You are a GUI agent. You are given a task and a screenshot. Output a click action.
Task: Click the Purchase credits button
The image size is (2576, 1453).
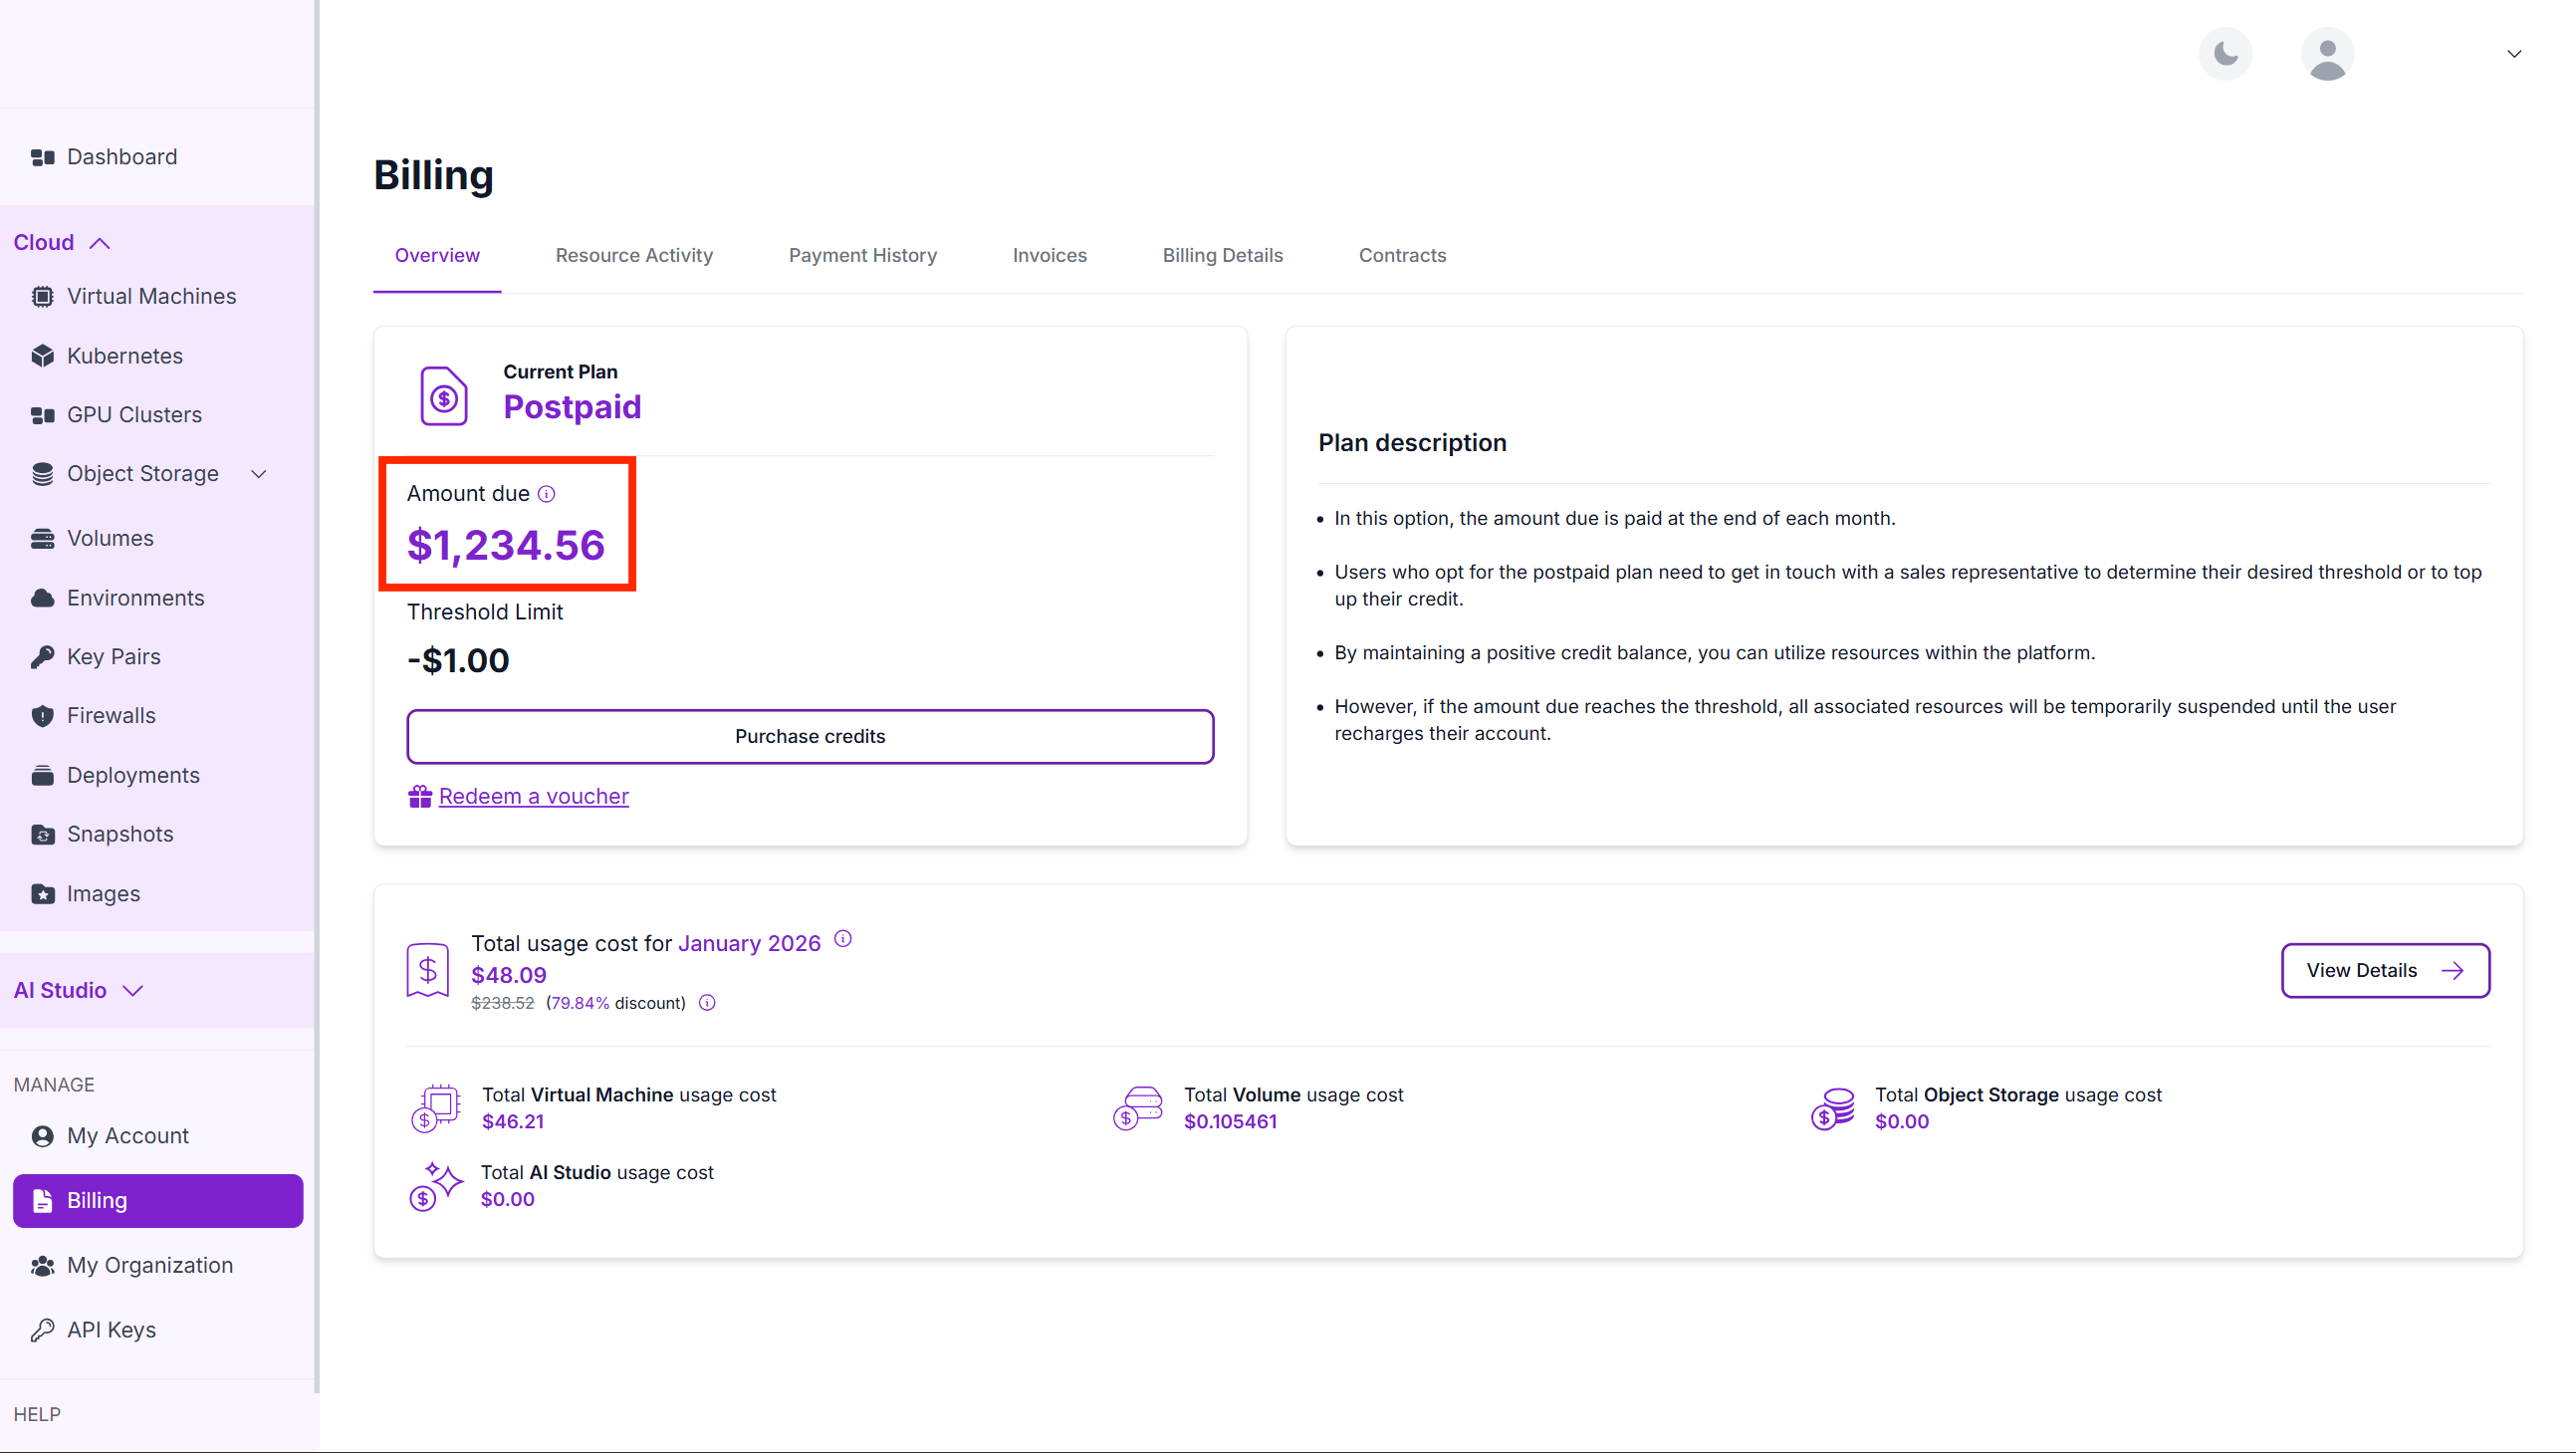coord(810,737)
